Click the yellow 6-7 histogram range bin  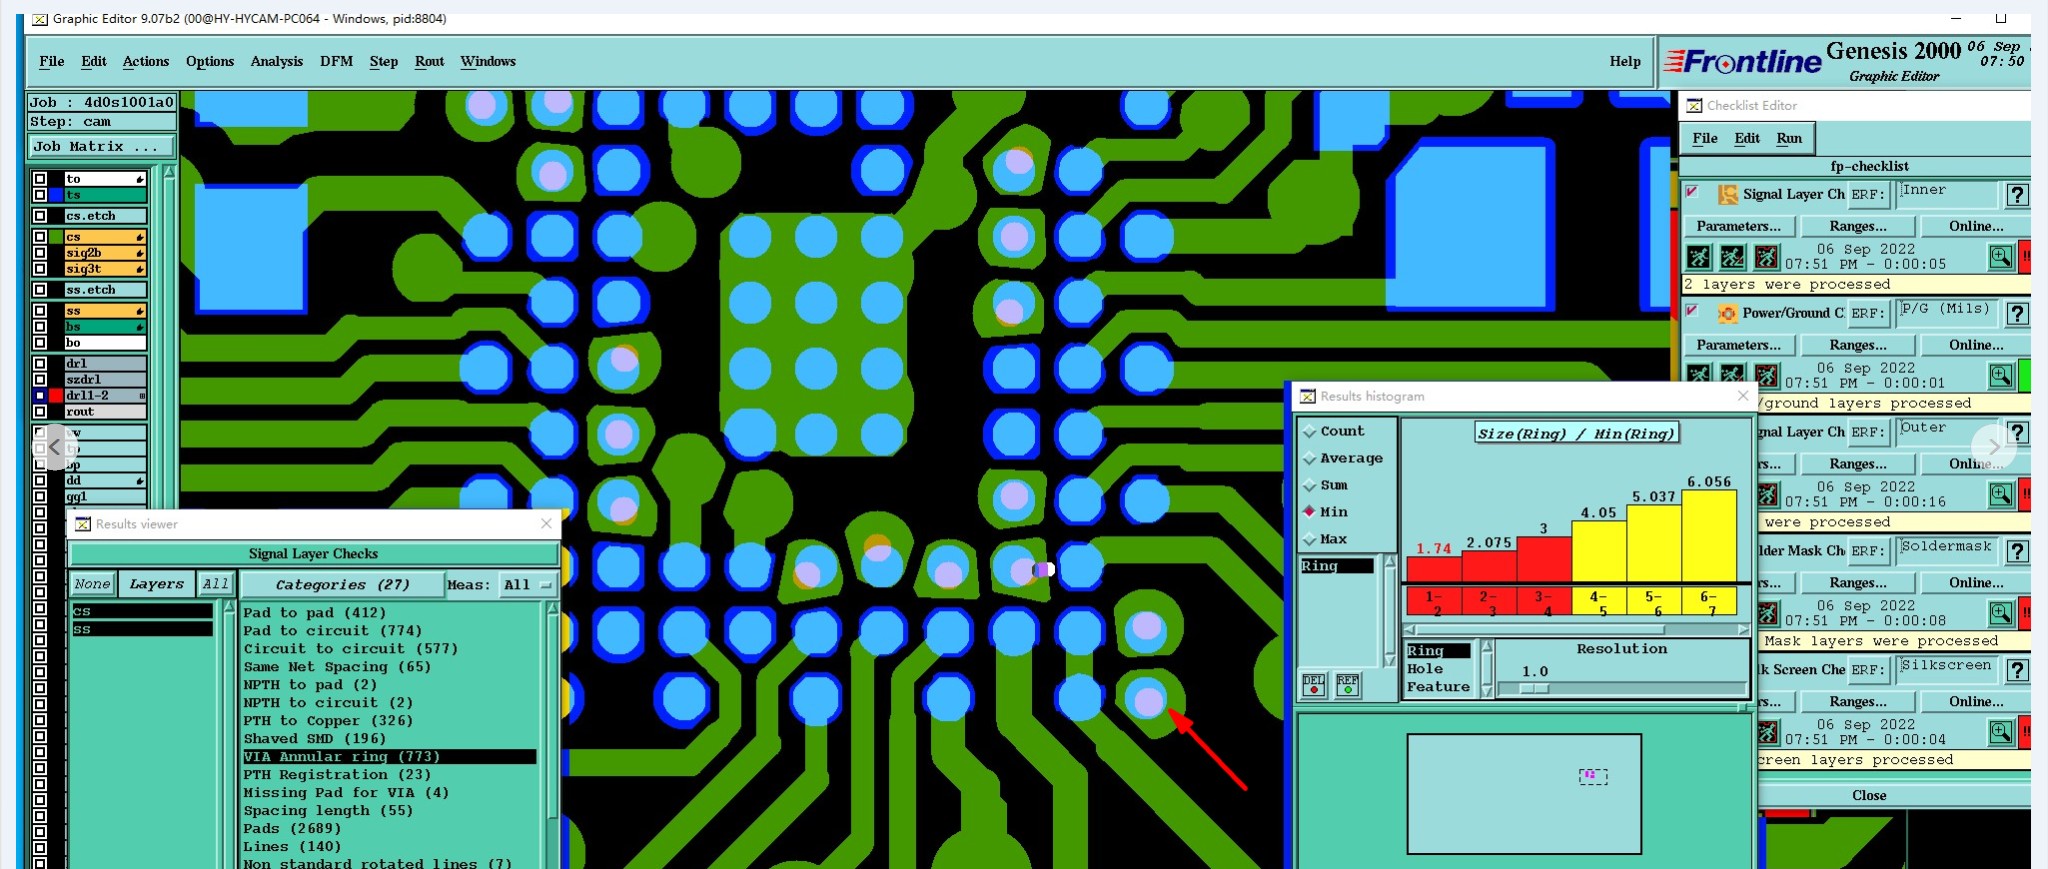(1709, 602)
